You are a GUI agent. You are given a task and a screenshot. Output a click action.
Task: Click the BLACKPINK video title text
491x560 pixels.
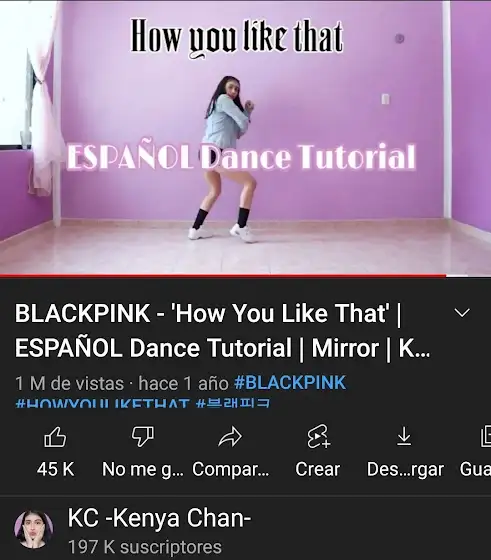[222, 330]
